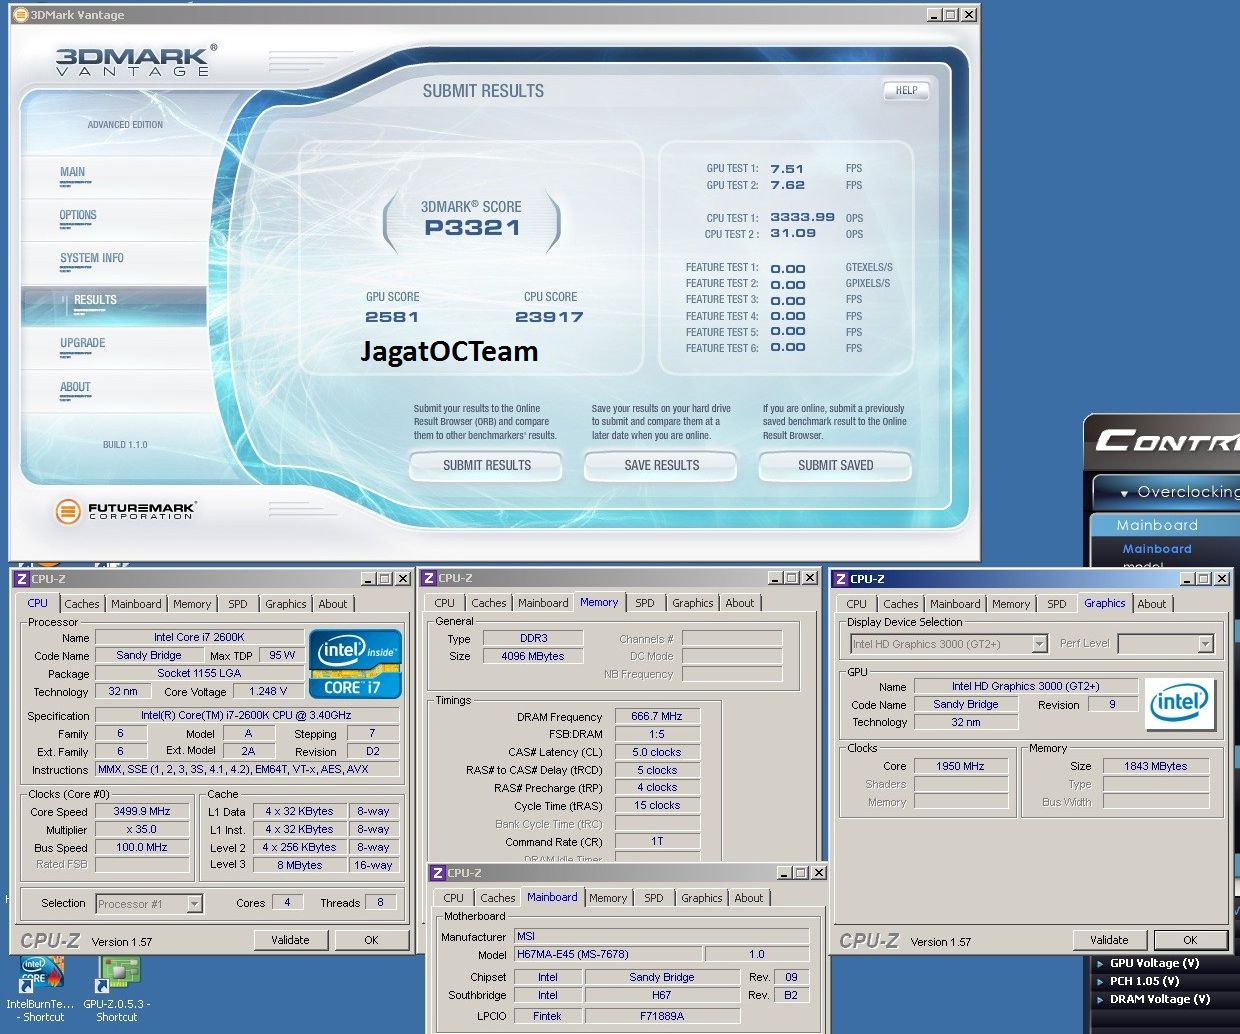The image size is (1240, 1034).
Task: Open the Processor #1 selection dropdown
Action: tap(194, 904)
